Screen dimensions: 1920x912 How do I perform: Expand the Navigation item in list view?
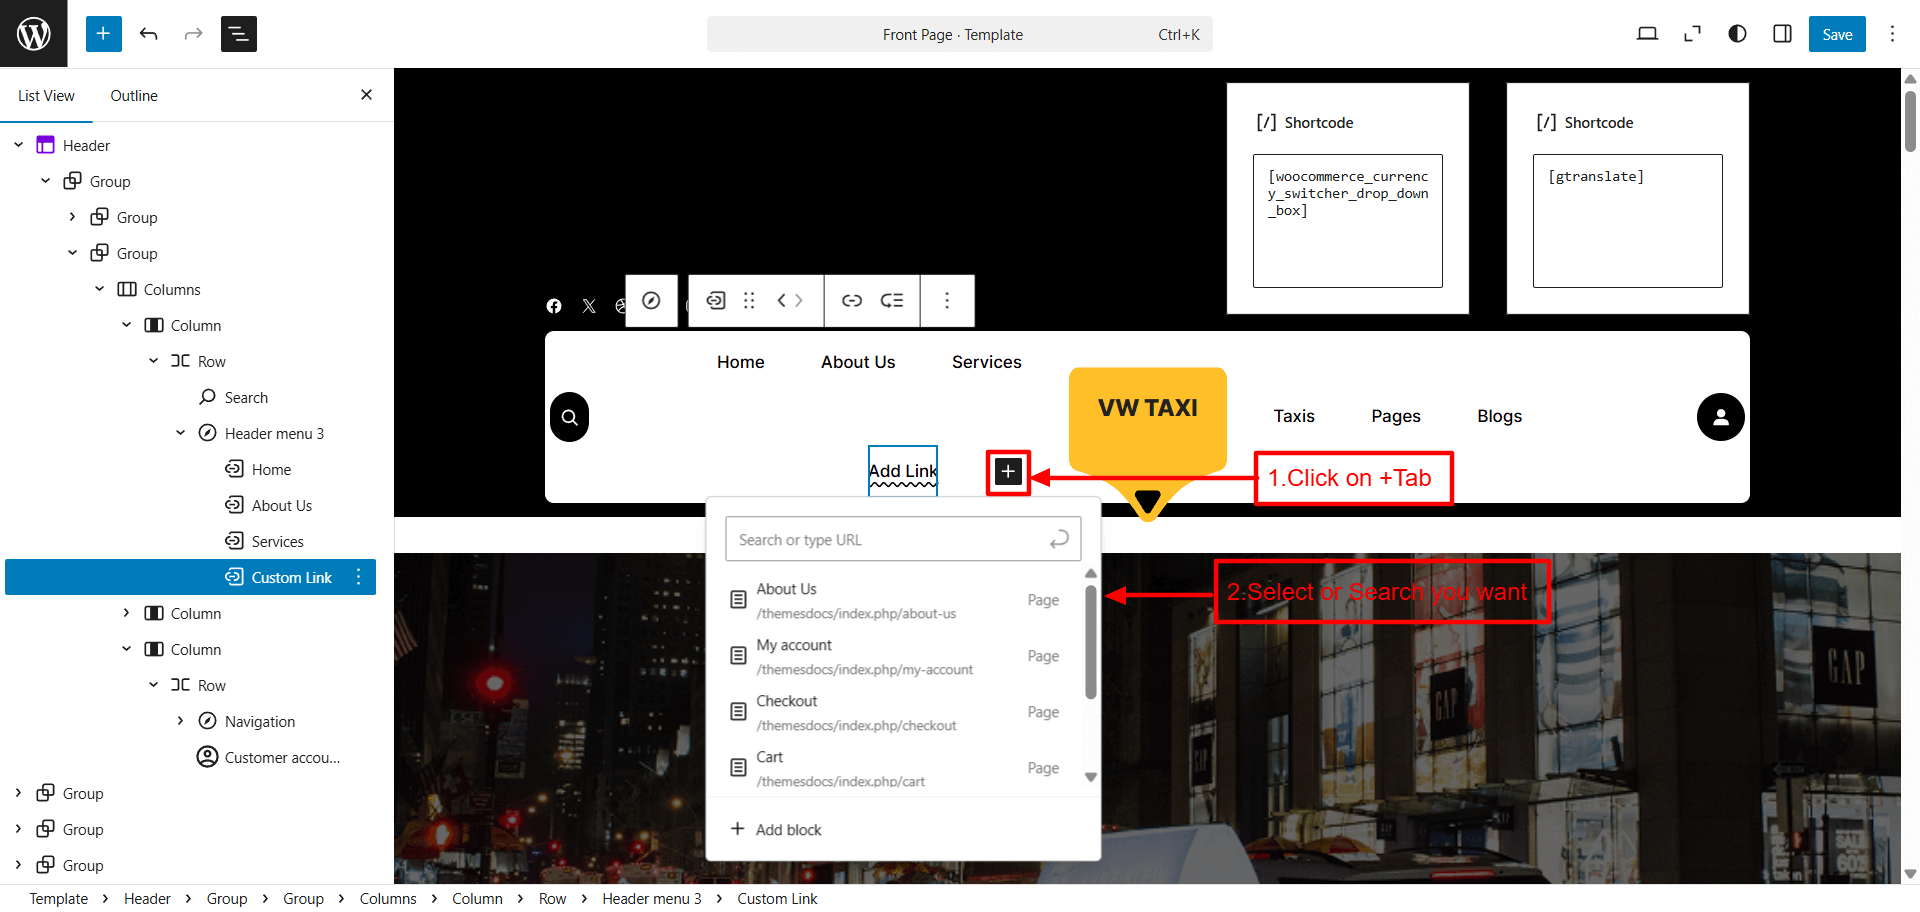click(180, 721)
